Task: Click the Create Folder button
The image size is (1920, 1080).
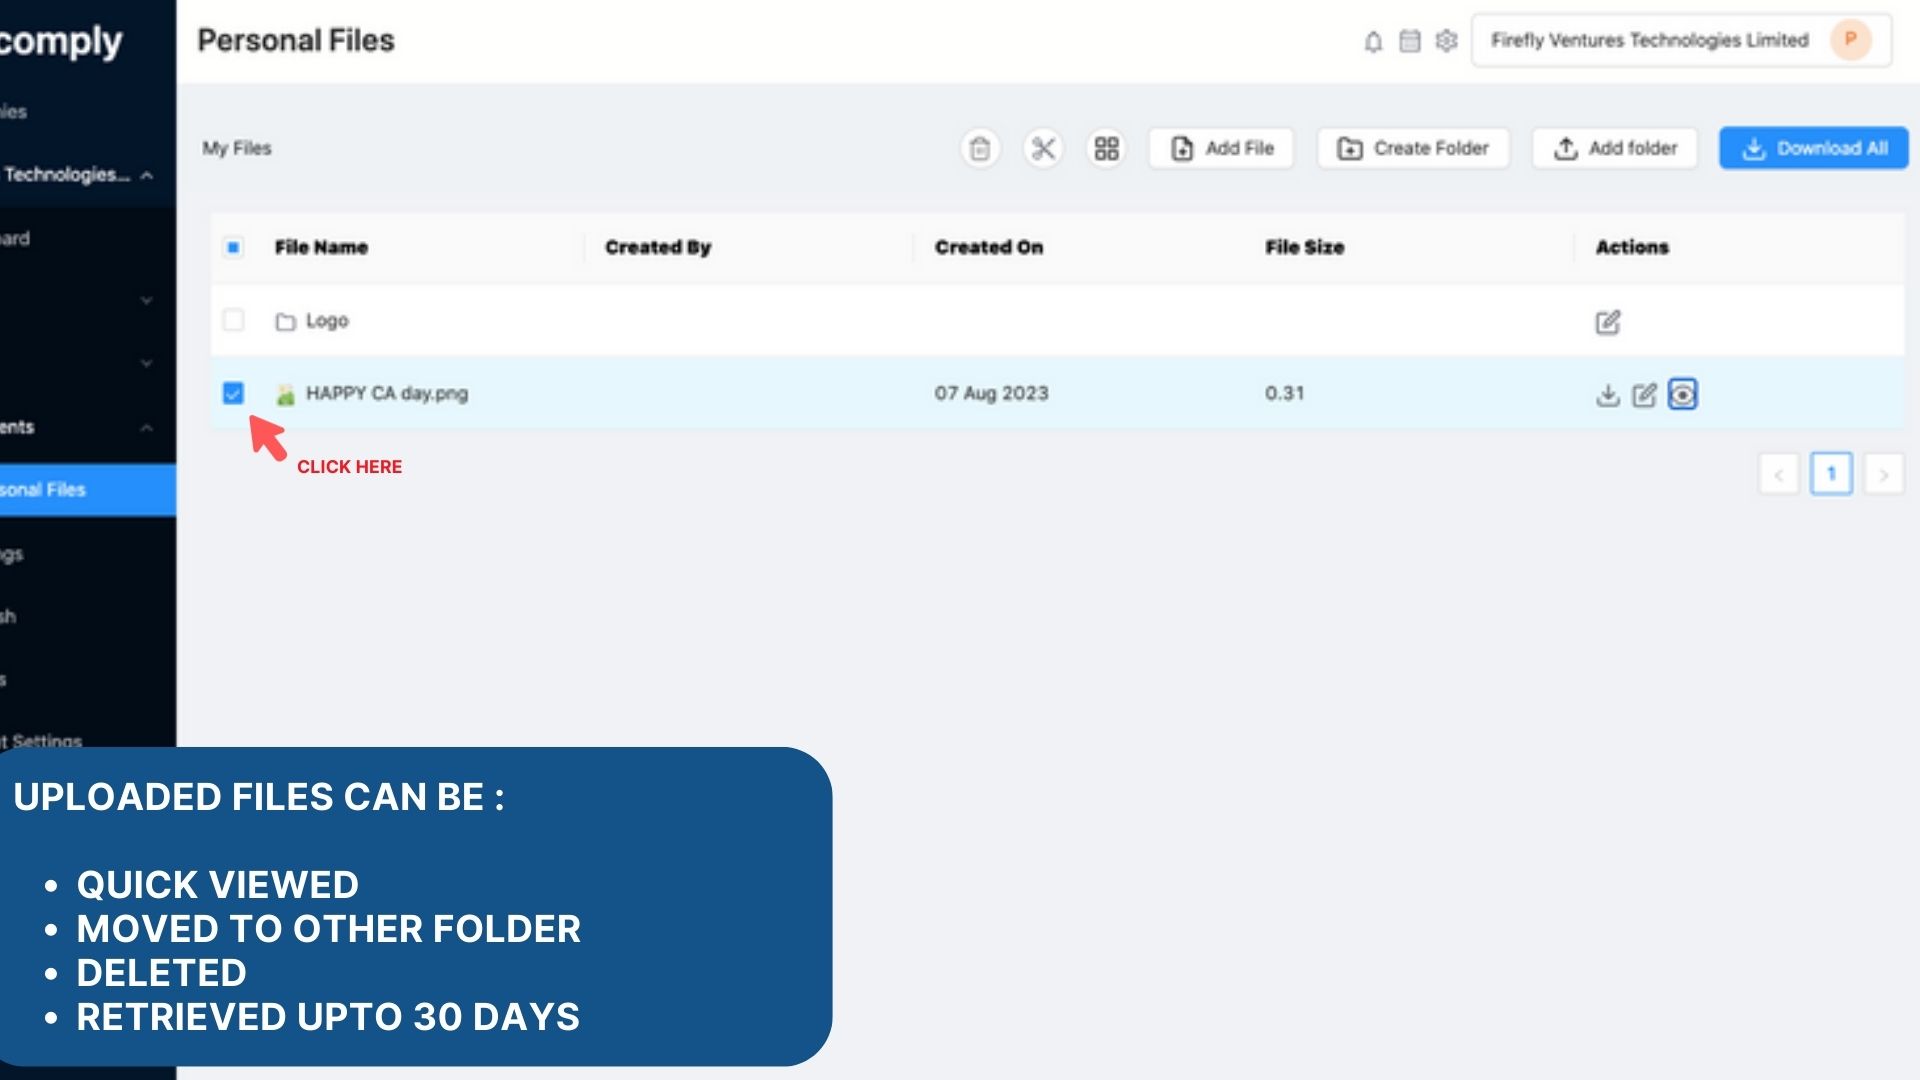Action: pos(1413,149)
